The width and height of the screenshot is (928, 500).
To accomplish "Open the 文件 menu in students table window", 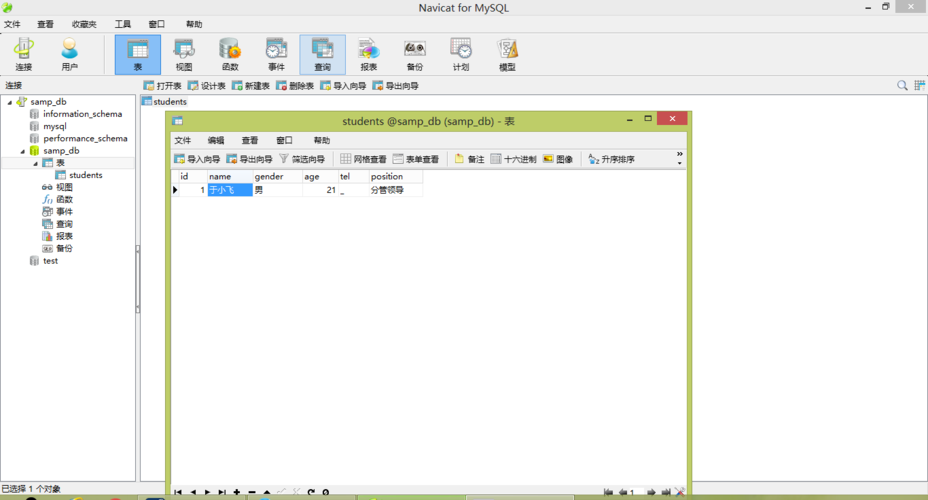I will (x=182, y=140).
